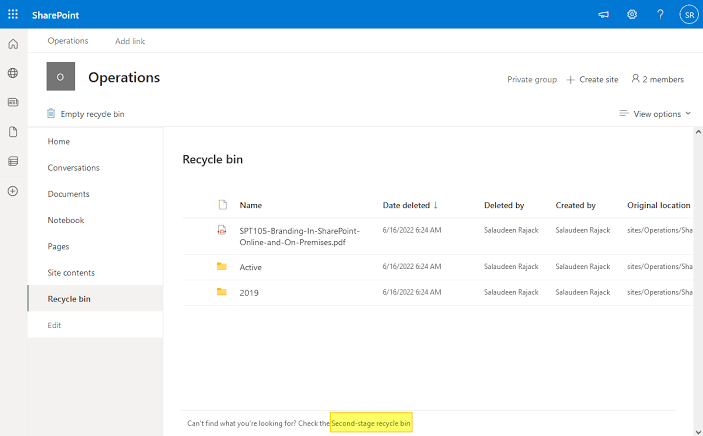703x436 pixels.
Task: Go to SharePoint home icon in sidebar
Action: click(13, 44)
